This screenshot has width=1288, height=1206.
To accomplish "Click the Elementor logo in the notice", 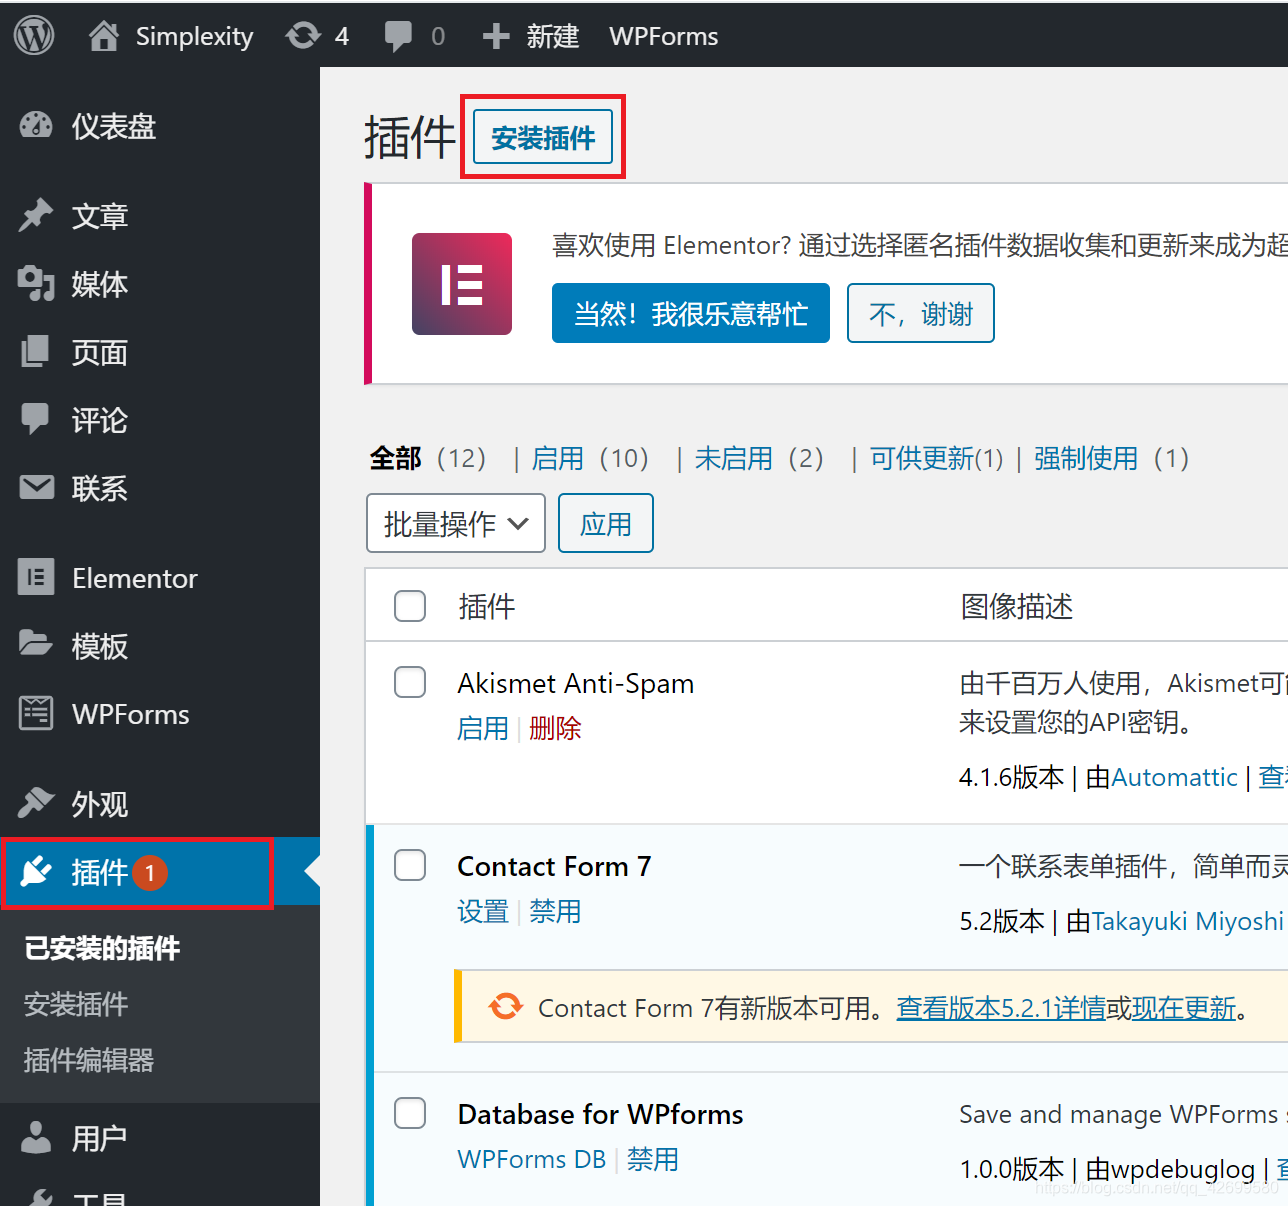I will click(x=462, y=284).
